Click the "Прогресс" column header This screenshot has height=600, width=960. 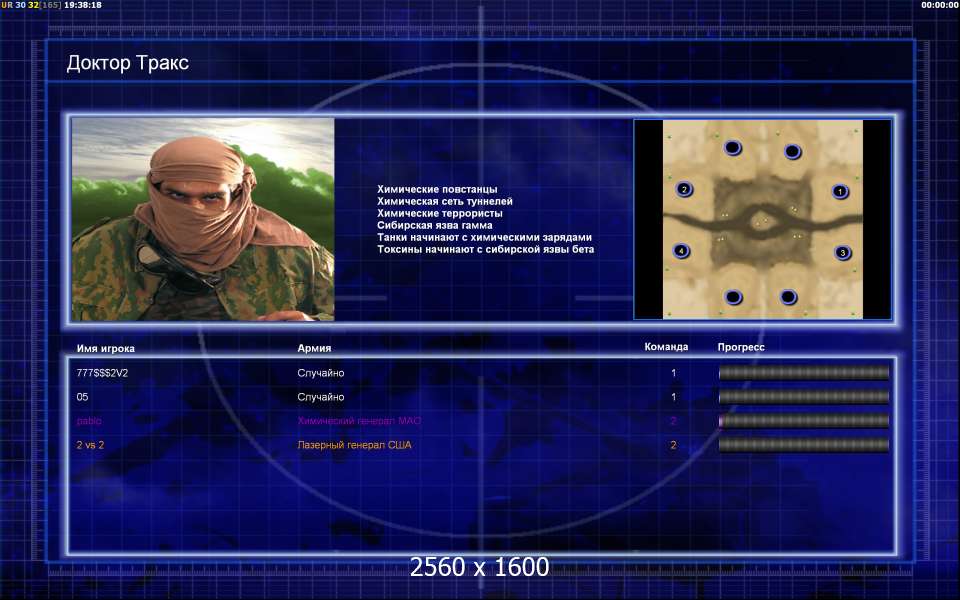click(x=741, y=347)
